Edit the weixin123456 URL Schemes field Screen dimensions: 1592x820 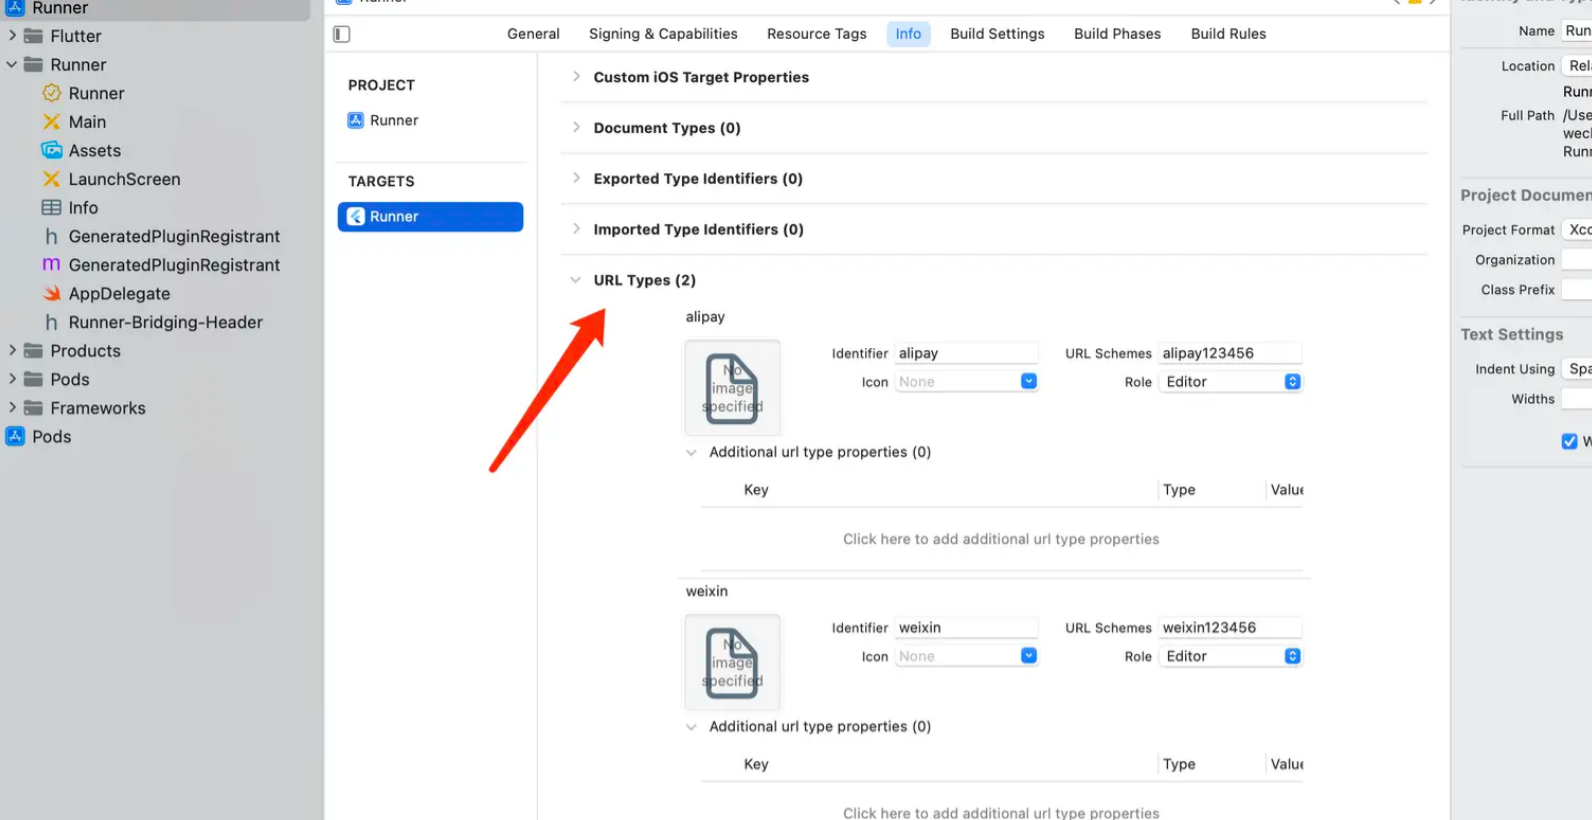(1230, 628)
